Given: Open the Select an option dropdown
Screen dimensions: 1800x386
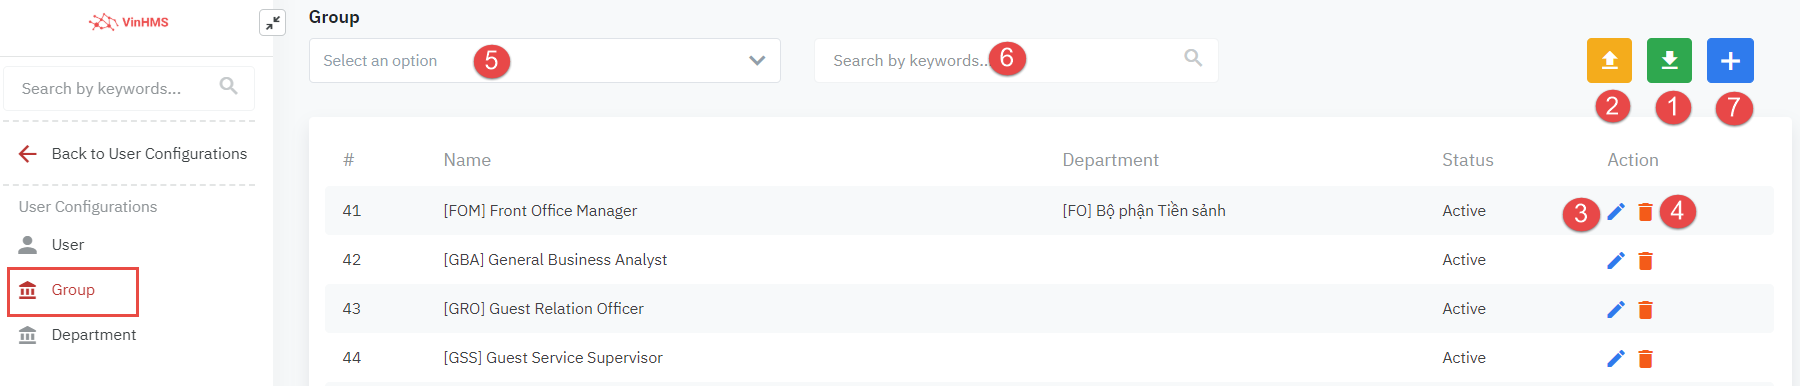Looking at the screenshot, I should click(544, 61).
